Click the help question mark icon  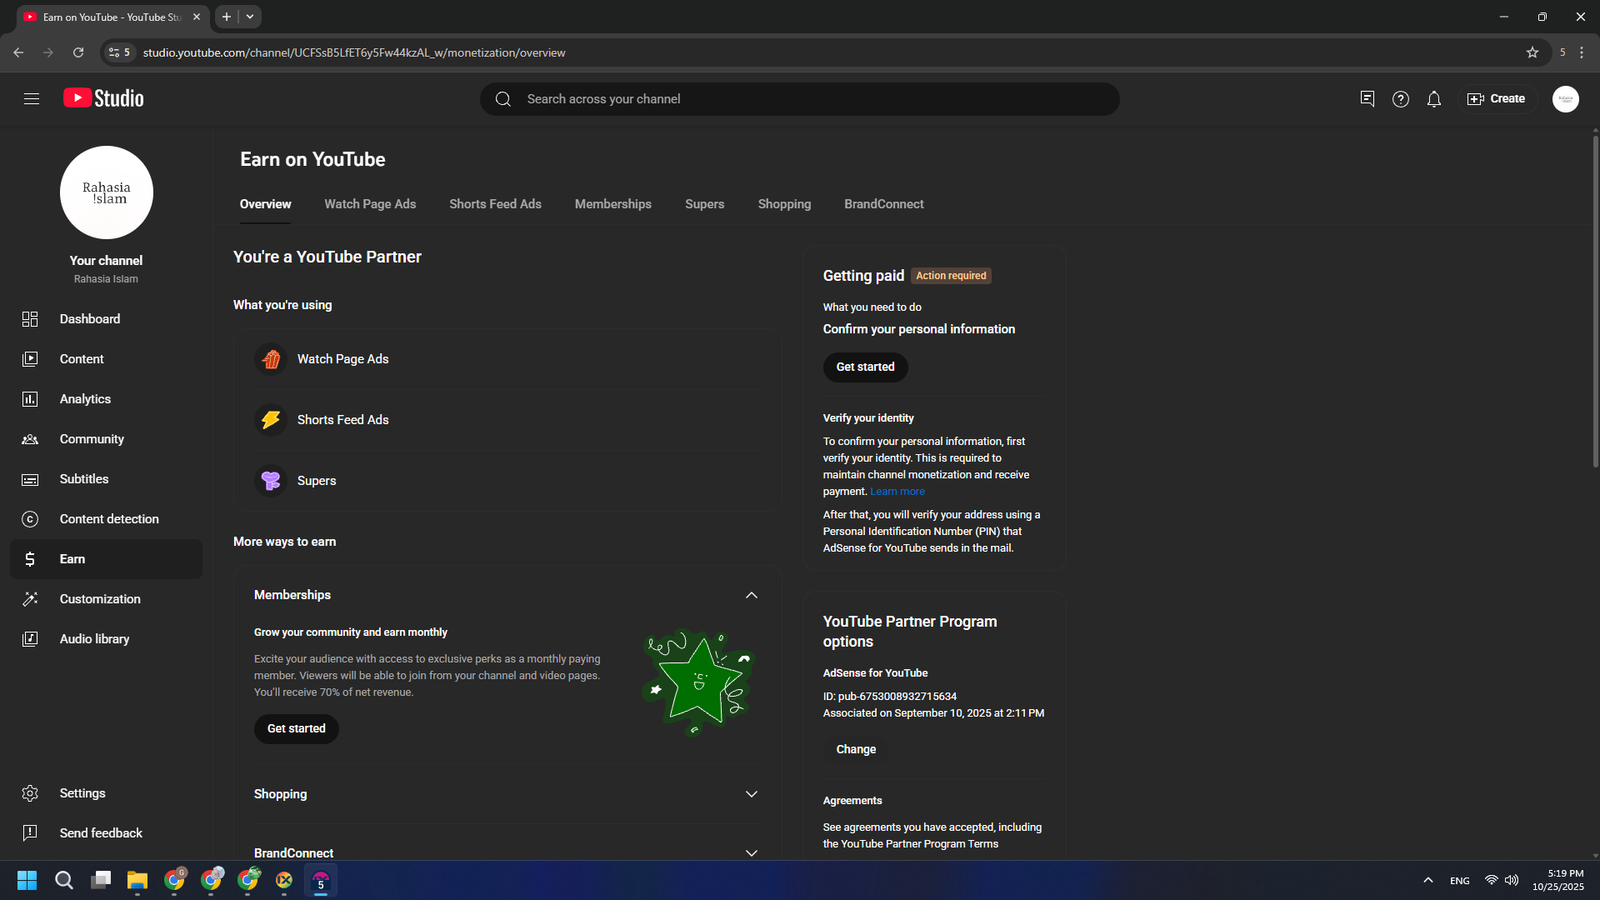[x=1400, y=99]
